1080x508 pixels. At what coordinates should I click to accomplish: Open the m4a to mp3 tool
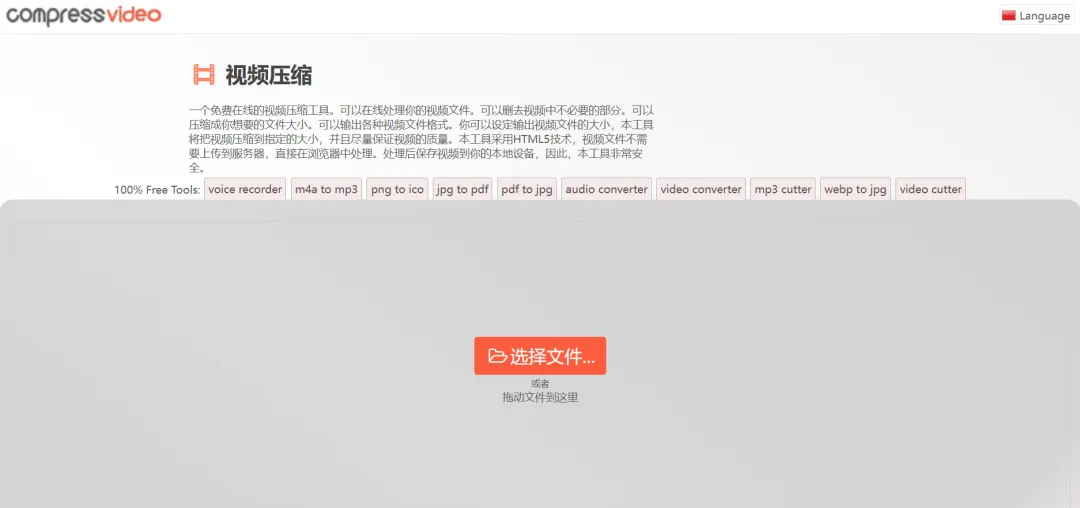[326, 189]
